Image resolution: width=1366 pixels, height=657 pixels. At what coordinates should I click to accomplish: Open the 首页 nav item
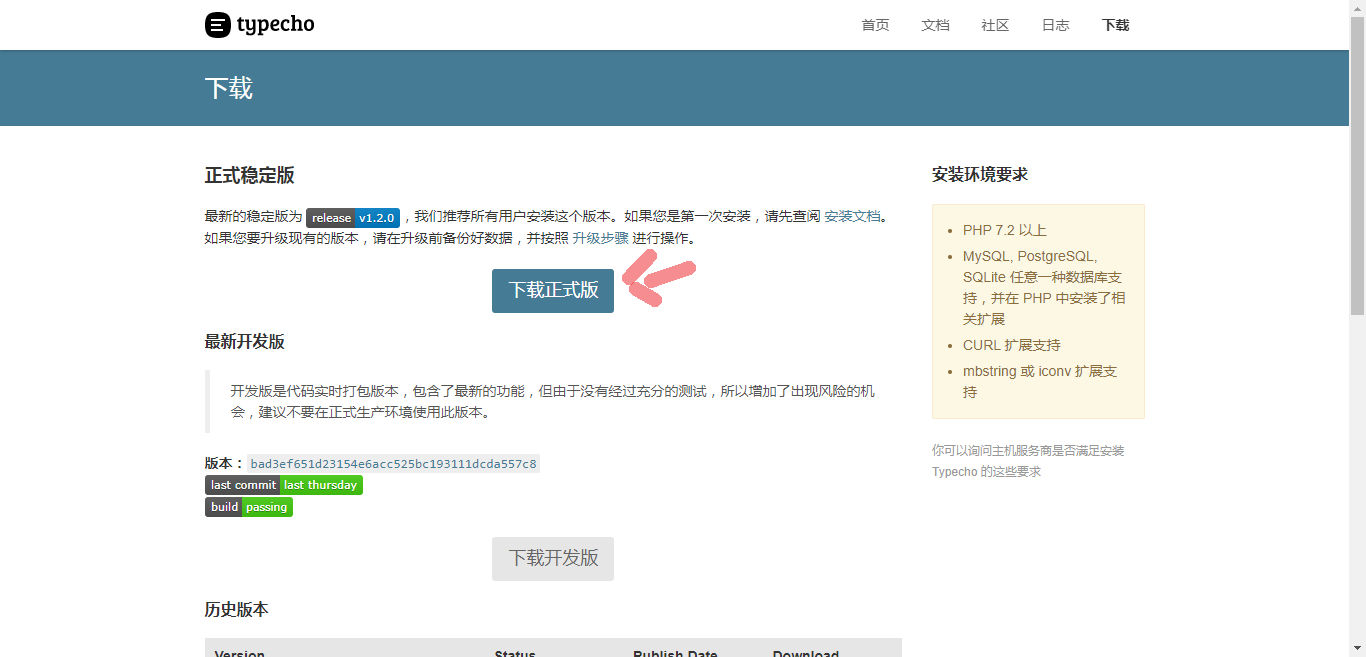coord(875,25)
